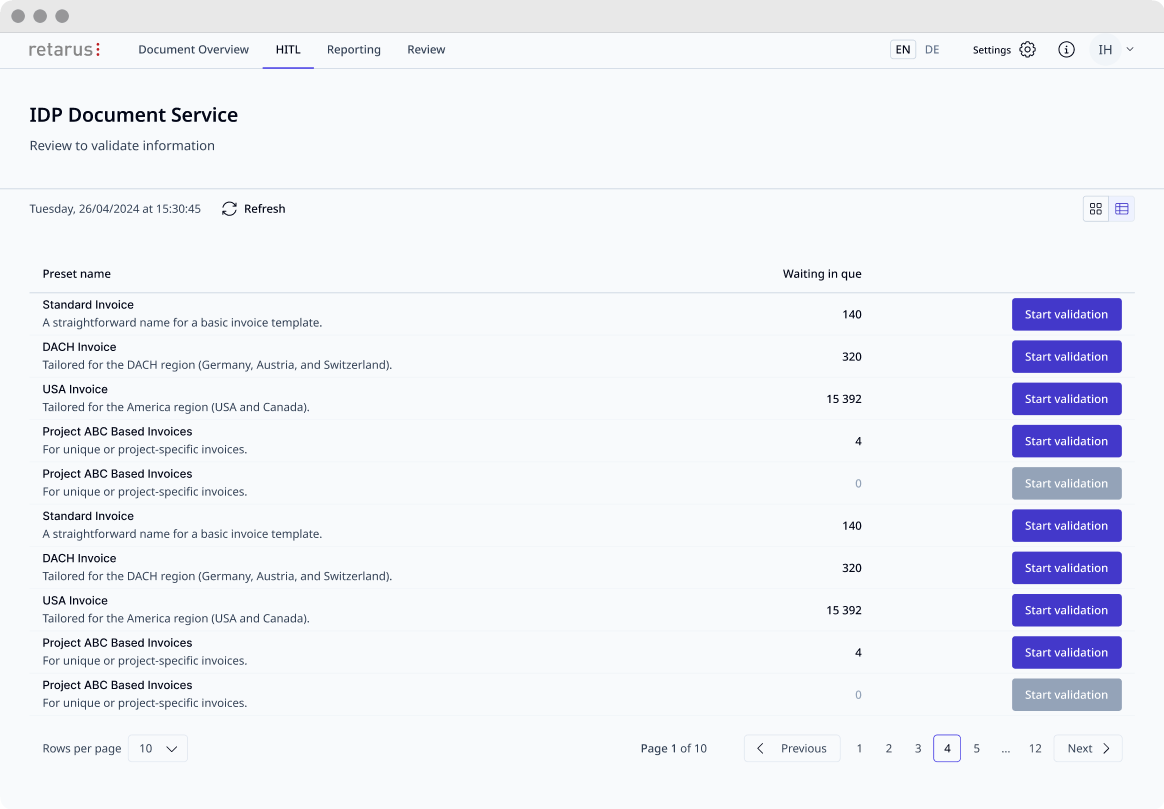Image resolution: width=1164 pixels, height=809 pixels.
Task: Go to page 12
Action: (1035, 748)
